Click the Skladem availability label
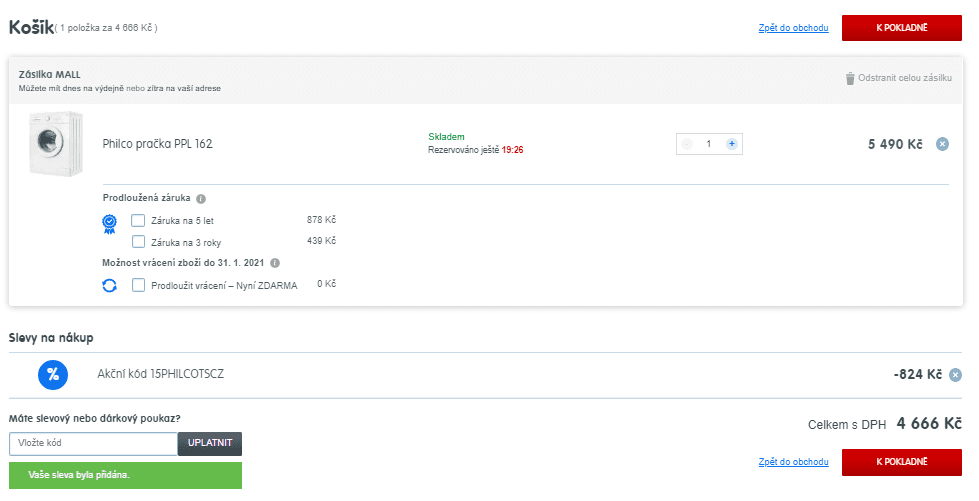The height and width of the screenshot is (501, 979). (446, 137)
